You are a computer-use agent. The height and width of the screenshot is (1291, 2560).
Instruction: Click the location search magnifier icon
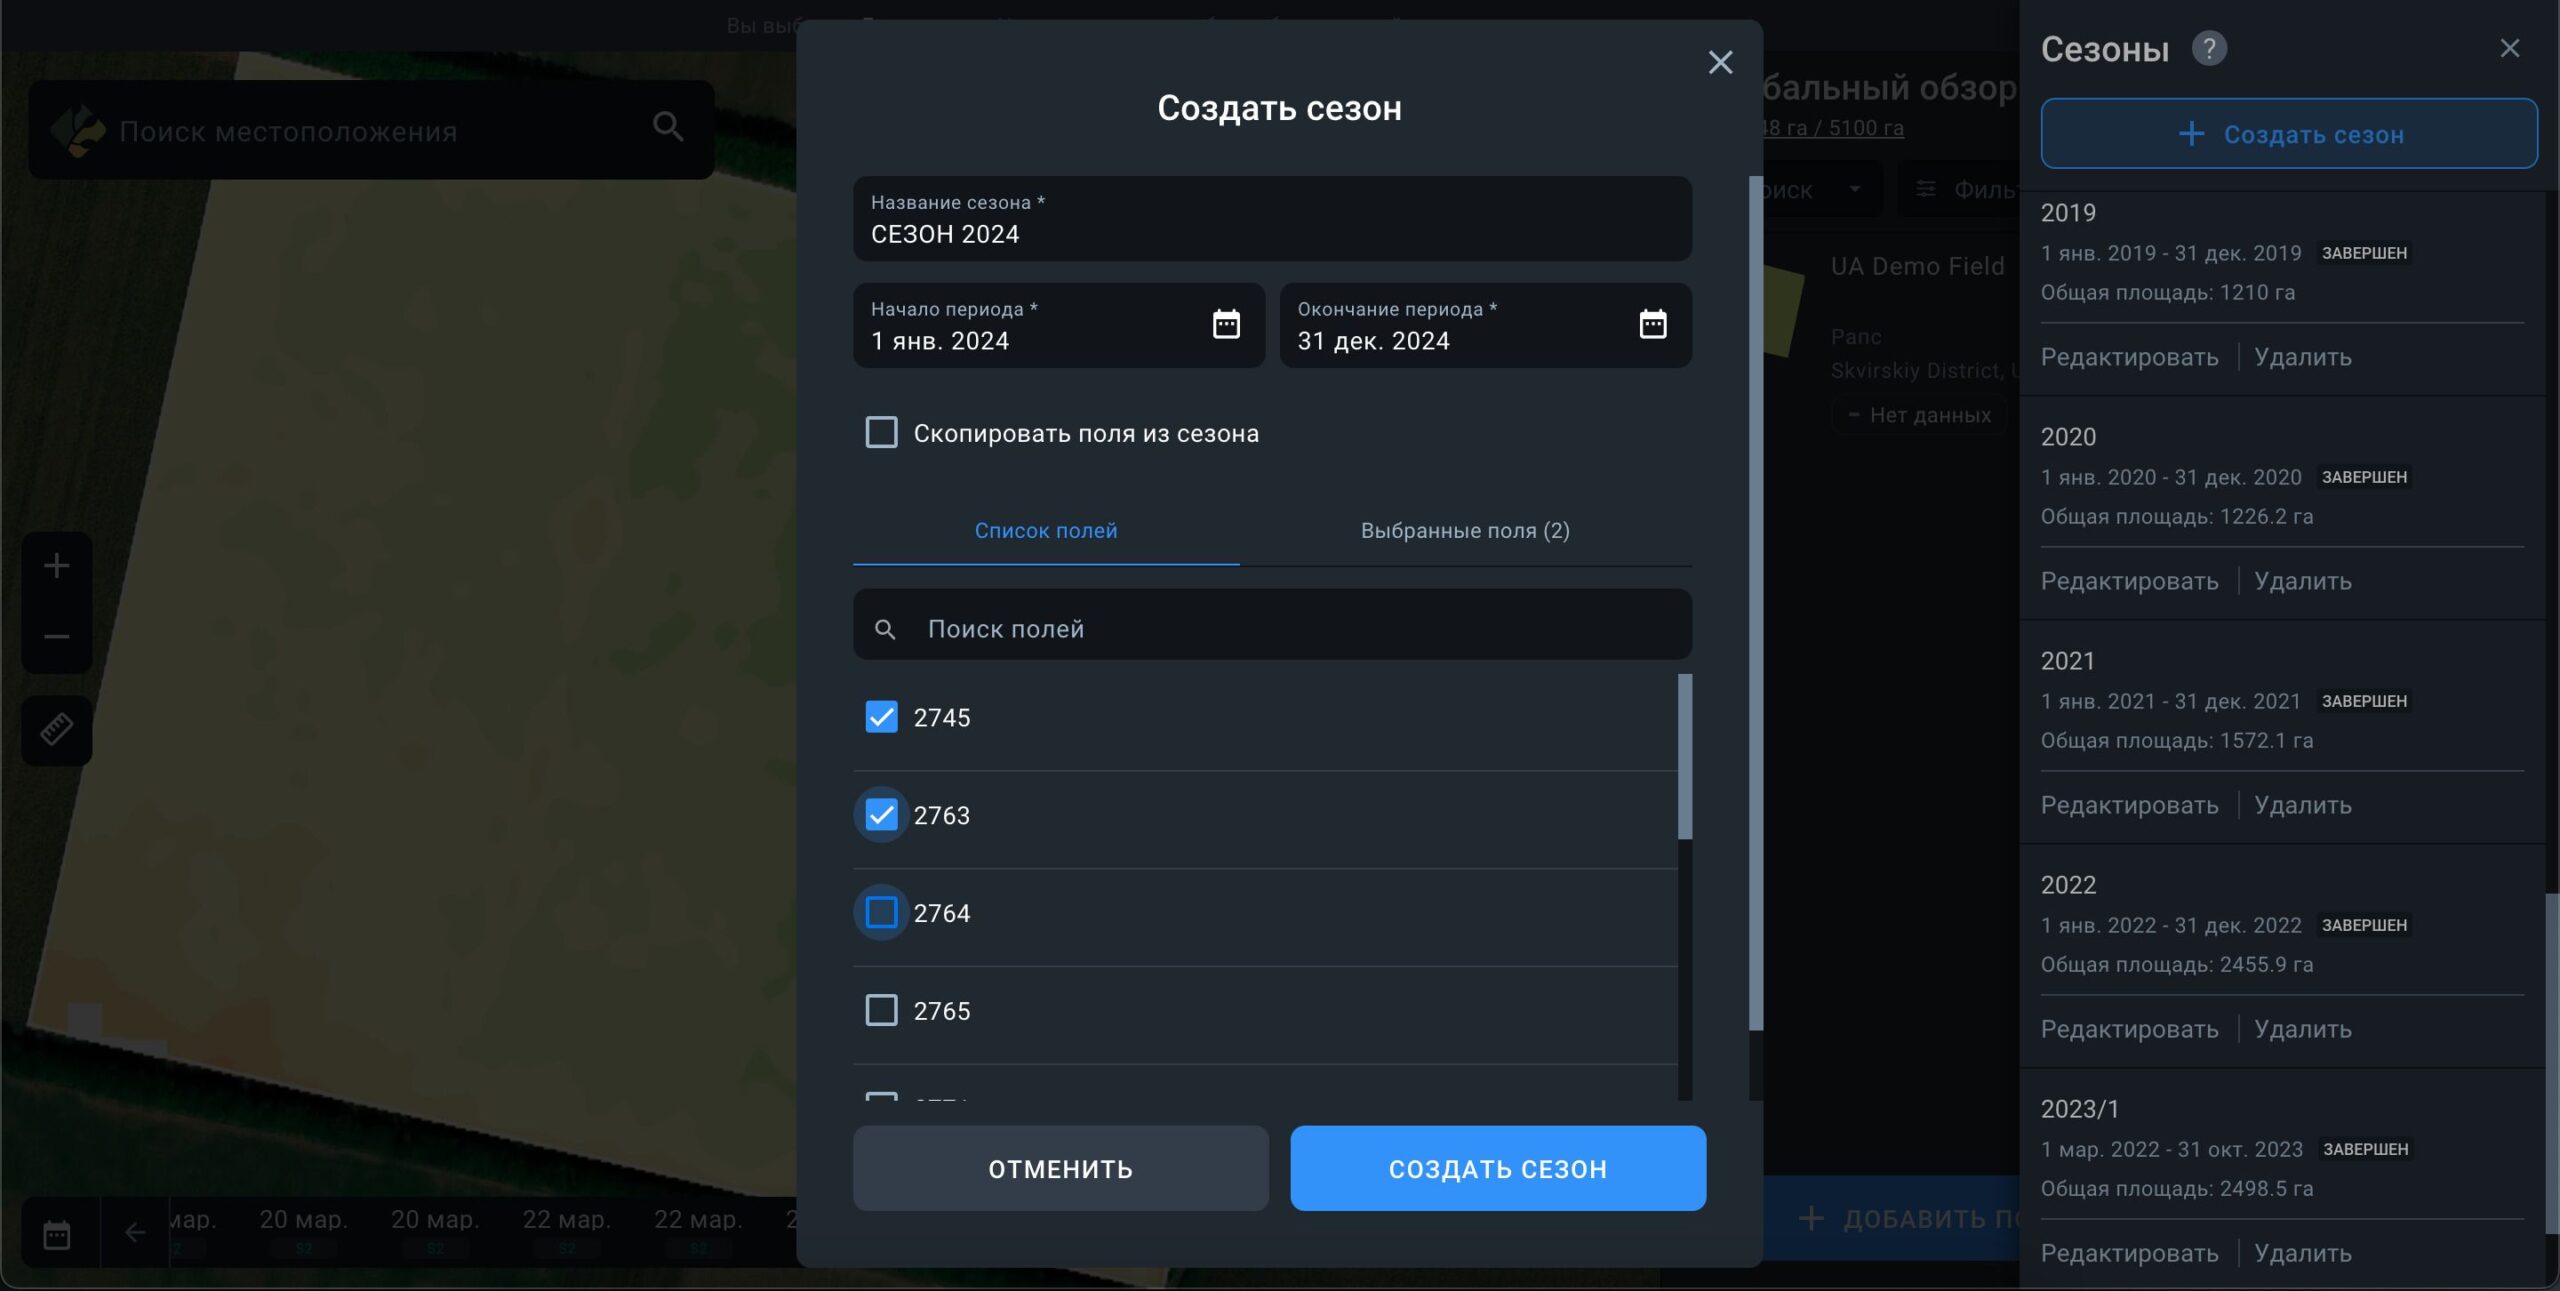point(668,127)
